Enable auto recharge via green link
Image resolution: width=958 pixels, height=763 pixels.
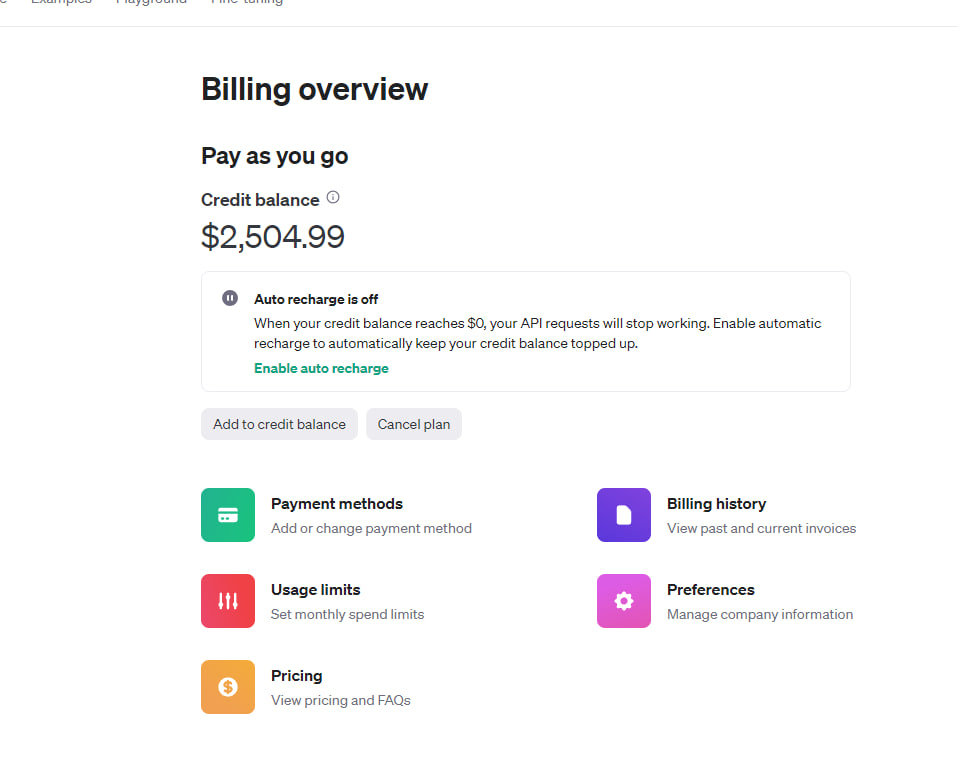tap(321, 368)
